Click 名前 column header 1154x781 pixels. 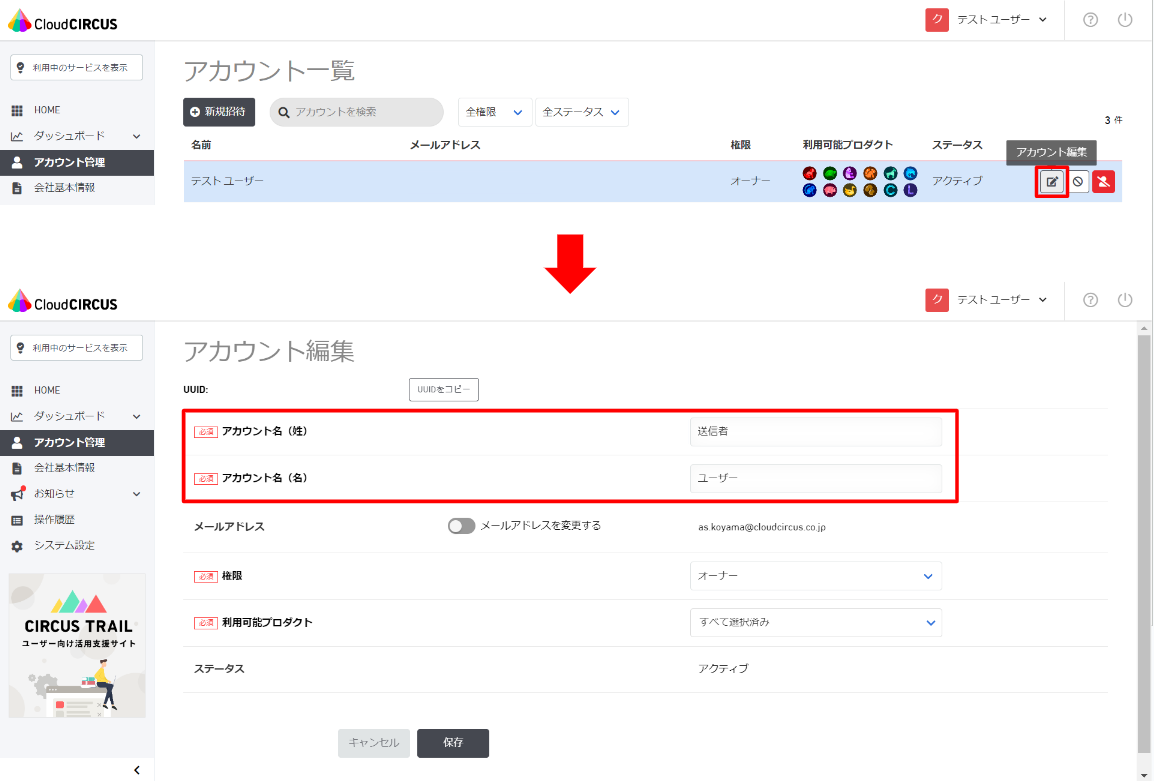(201, 145)
